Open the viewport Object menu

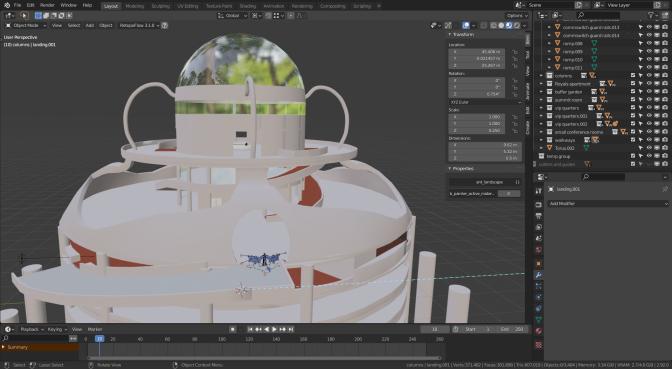[106, 25]
